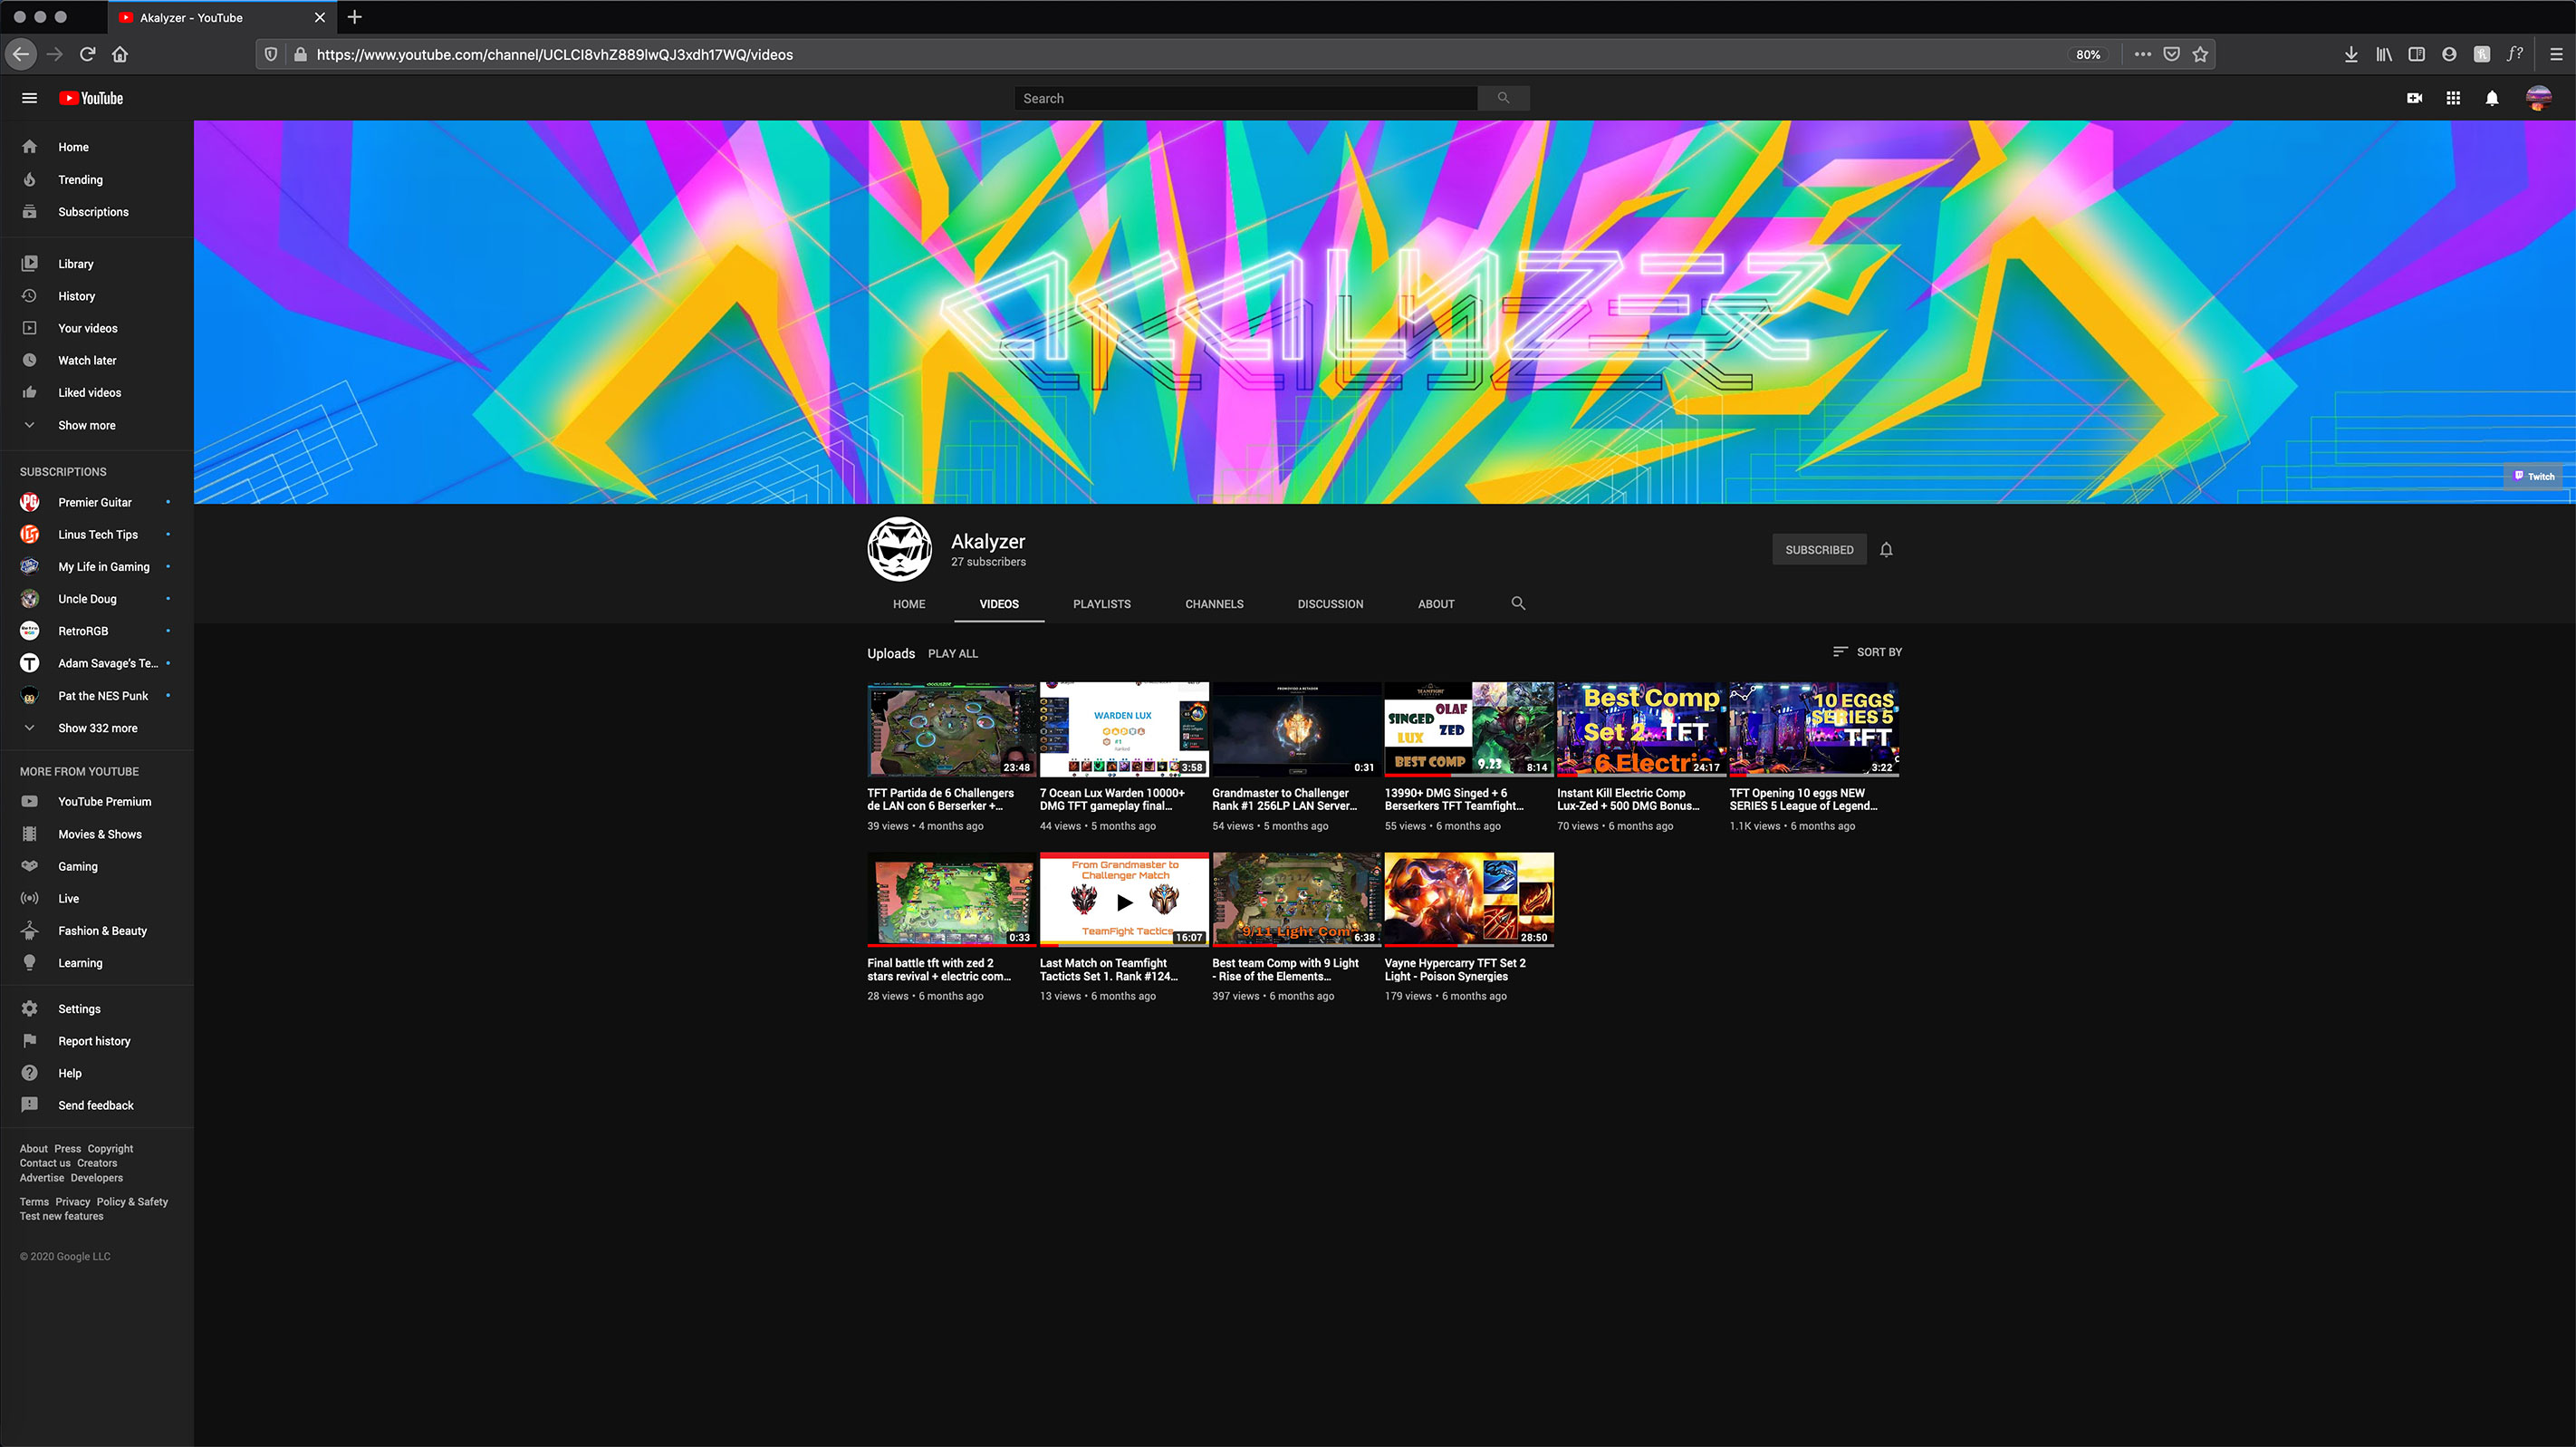Expand Show 332 more subscriptions
This screenshot has height=1447, width=2576.
pos(97,728)
